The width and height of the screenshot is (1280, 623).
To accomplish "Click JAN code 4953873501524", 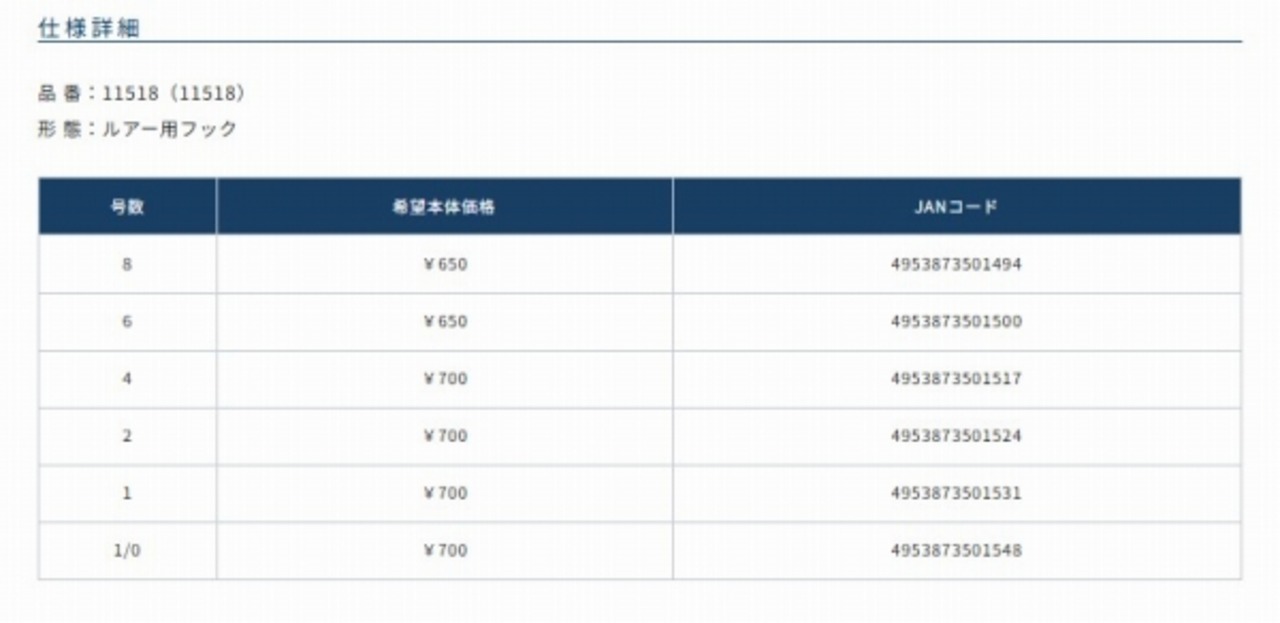I will click(956, 436).
